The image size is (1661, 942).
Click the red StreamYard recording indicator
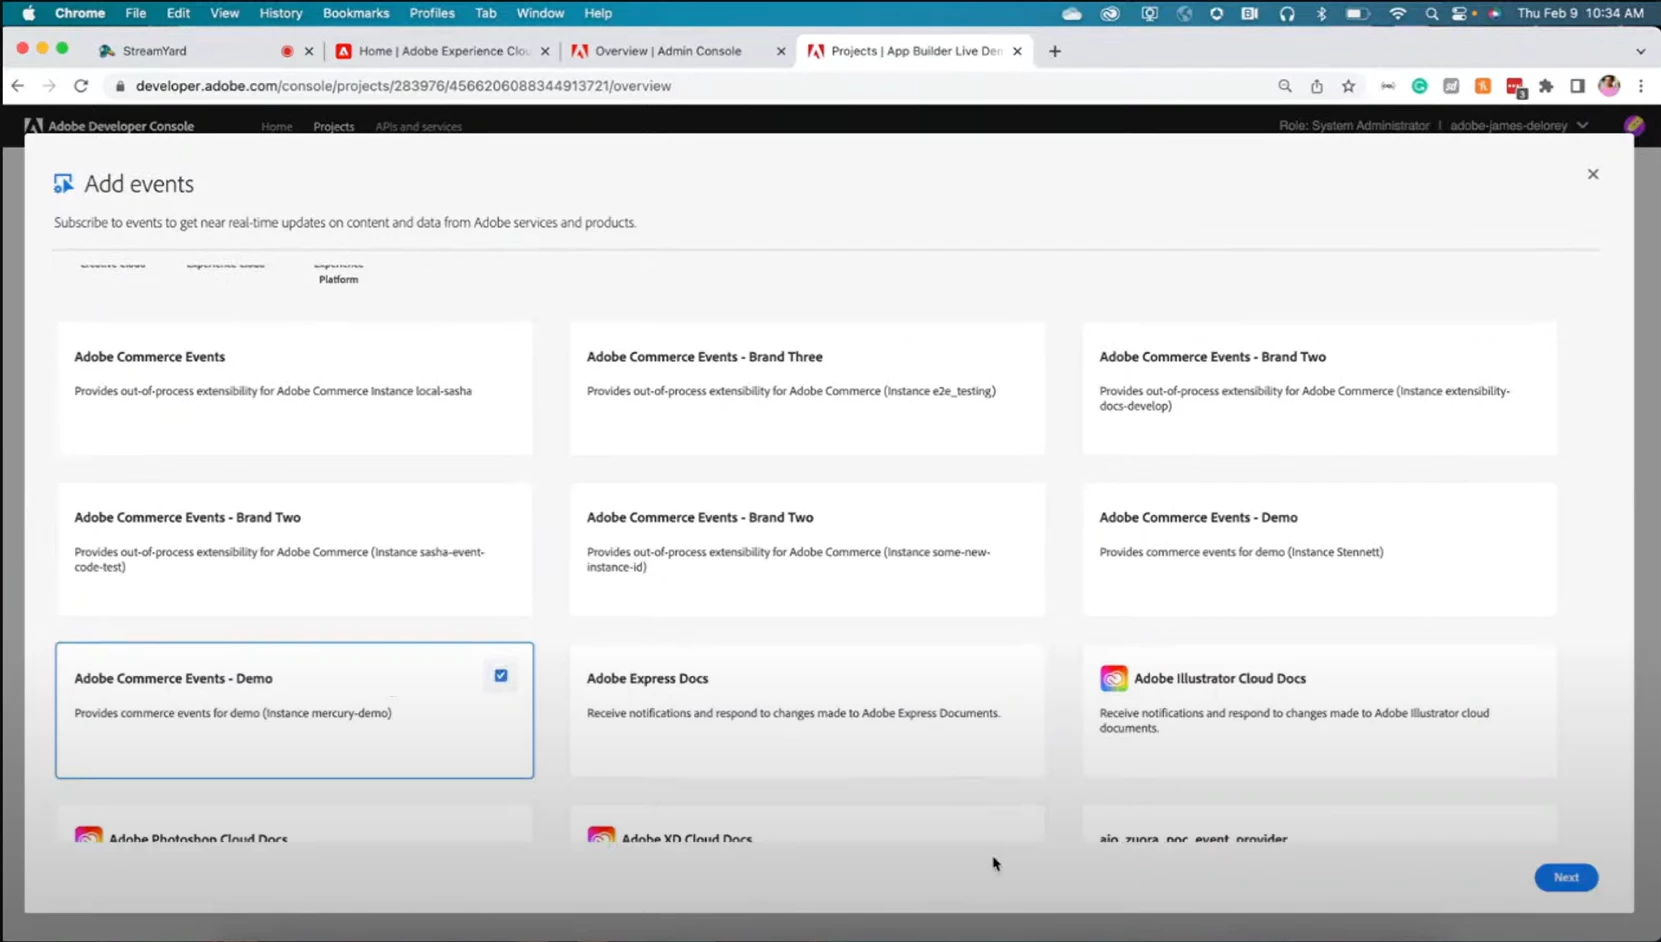287,51
